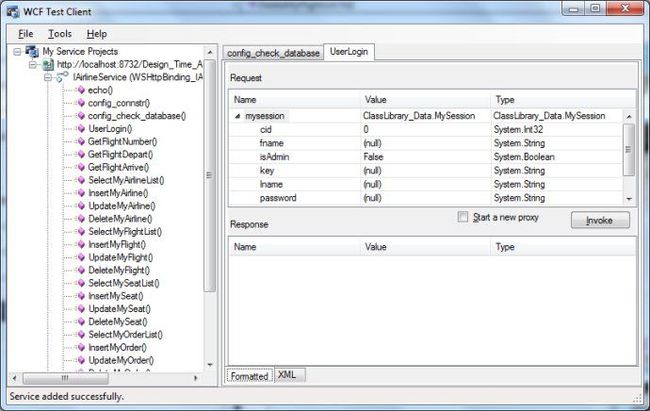
Task: Click tree panel scroll right arrow
Action: [x=196, y=378]
